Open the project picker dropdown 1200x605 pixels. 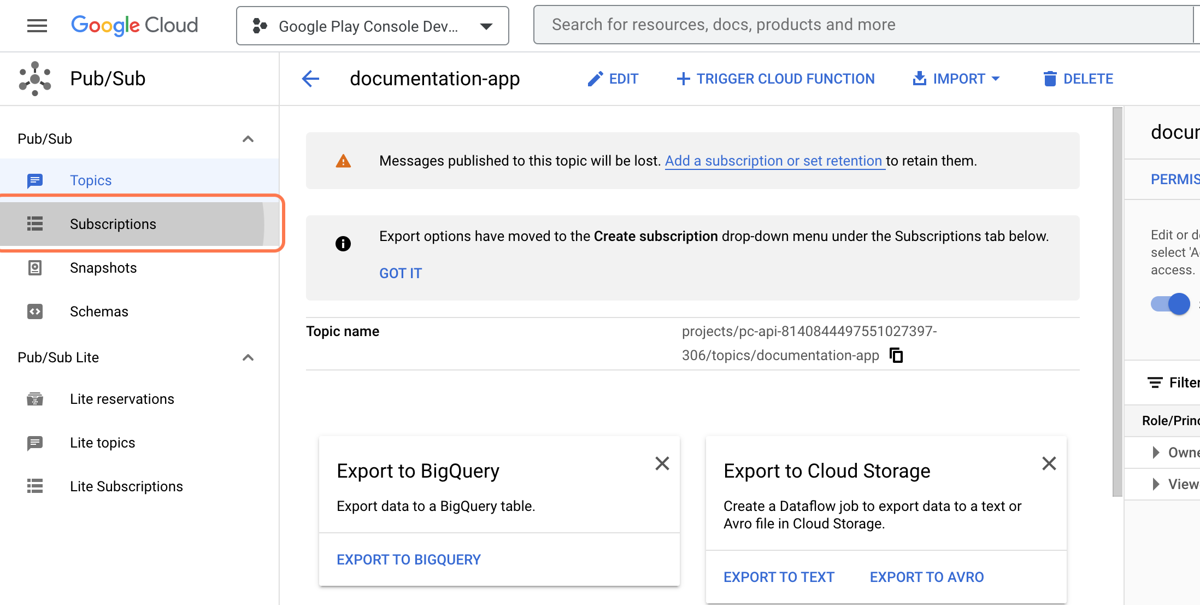(372, 27)
